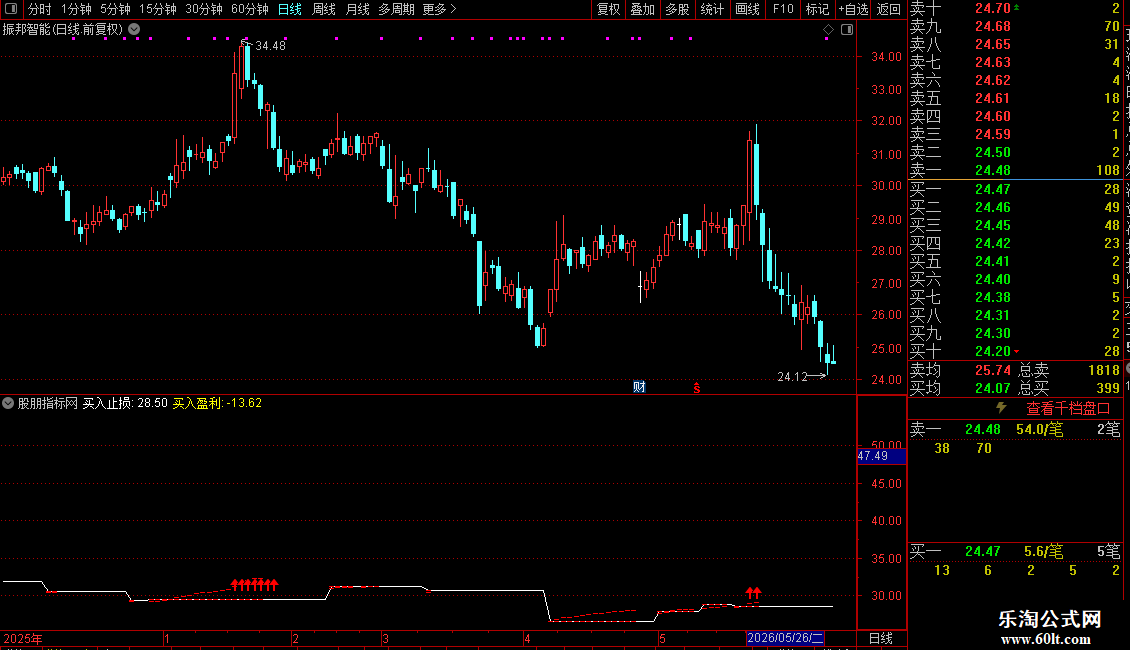The width and height of the screenshot is (1130, 650).
Task: Click the 2025年 timeline label
Action: pos(23,638)
